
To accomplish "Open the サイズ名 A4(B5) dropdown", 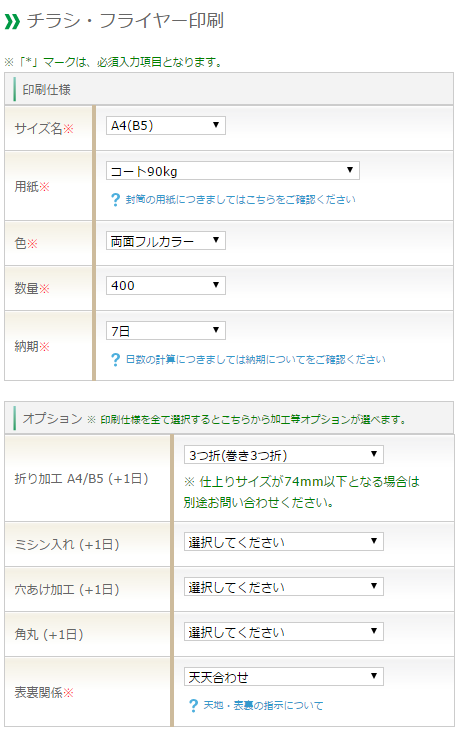I will [166, 126].
